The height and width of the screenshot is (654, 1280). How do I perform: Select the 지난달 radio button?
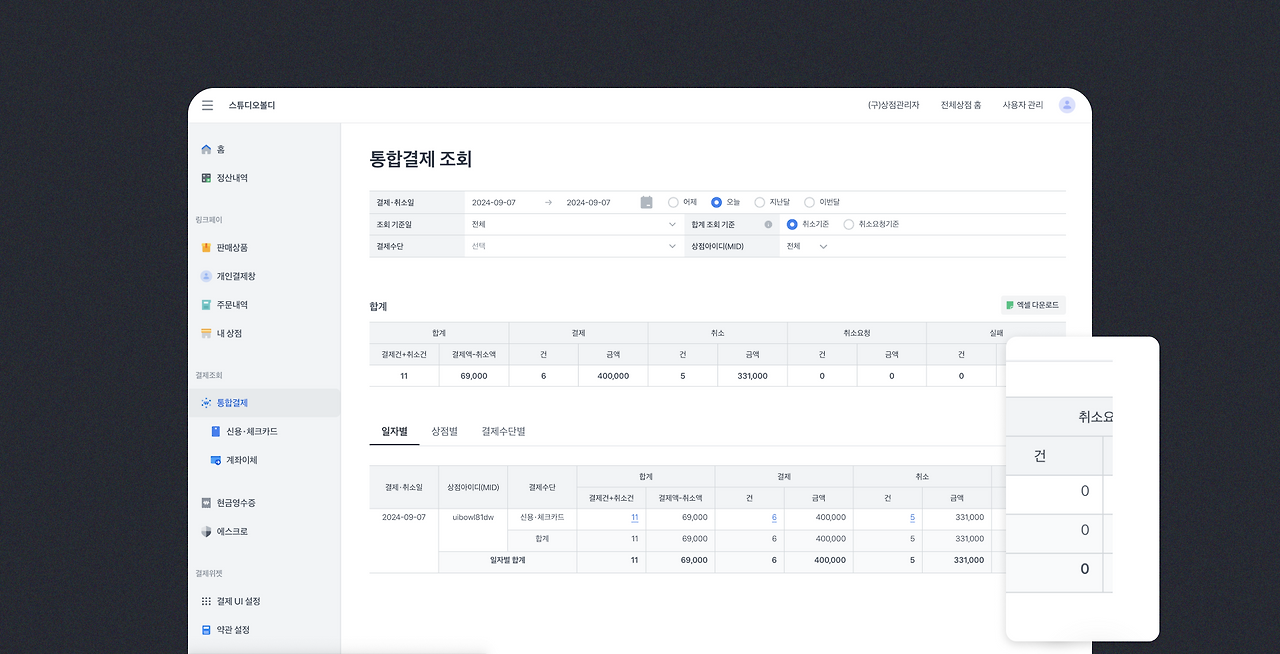coord(759,202)
